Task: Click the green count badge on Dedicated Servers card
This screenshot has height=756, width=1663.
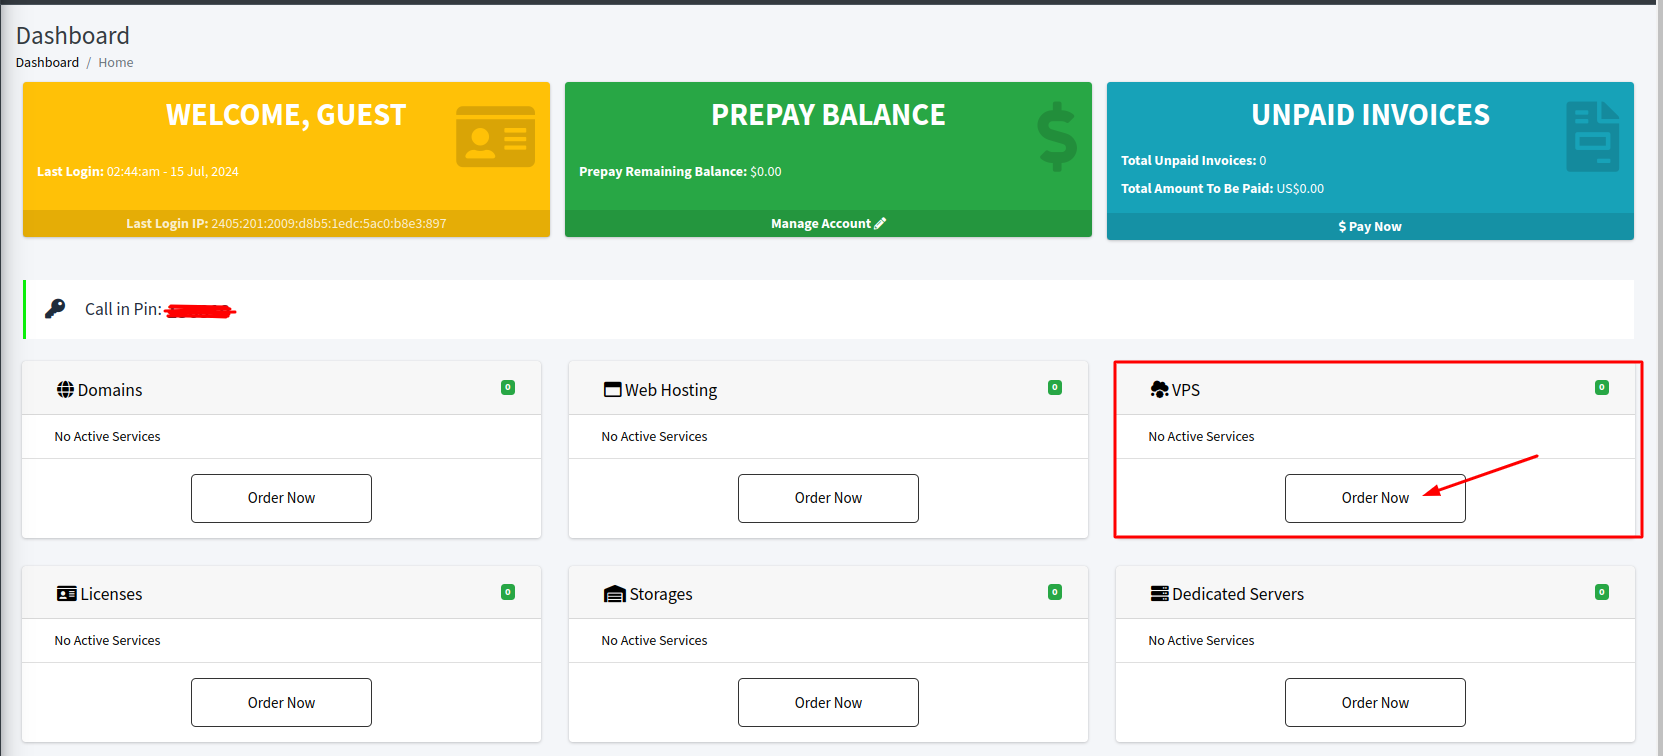Action: (x=1602, y=592)
